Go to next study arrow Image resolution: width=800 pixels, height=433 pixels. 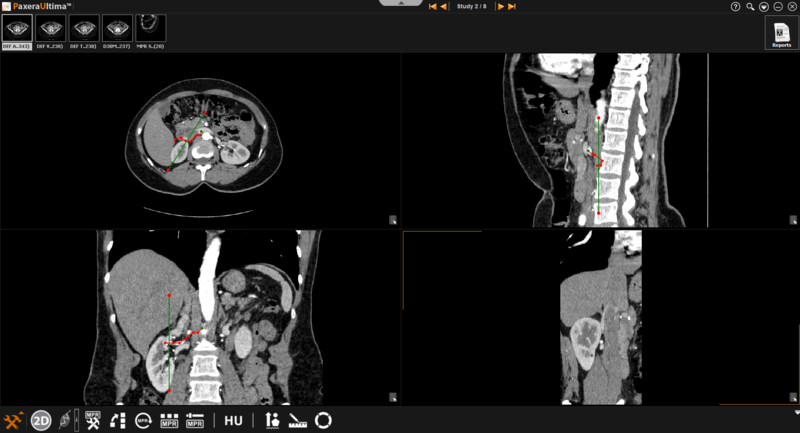point(501,7)
